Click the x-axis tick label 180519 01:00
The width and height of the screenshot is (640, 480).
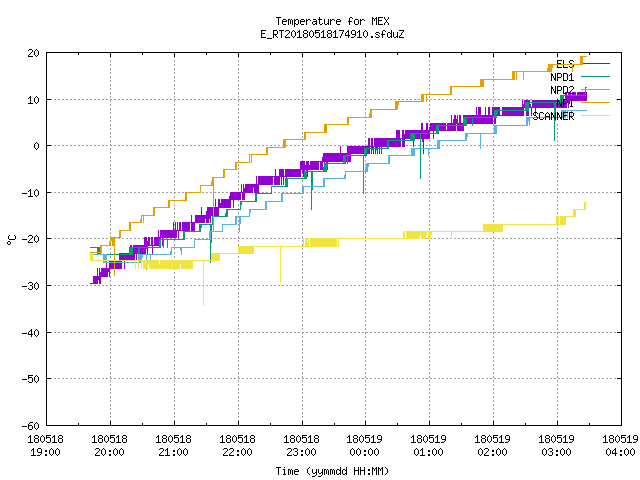429,446
